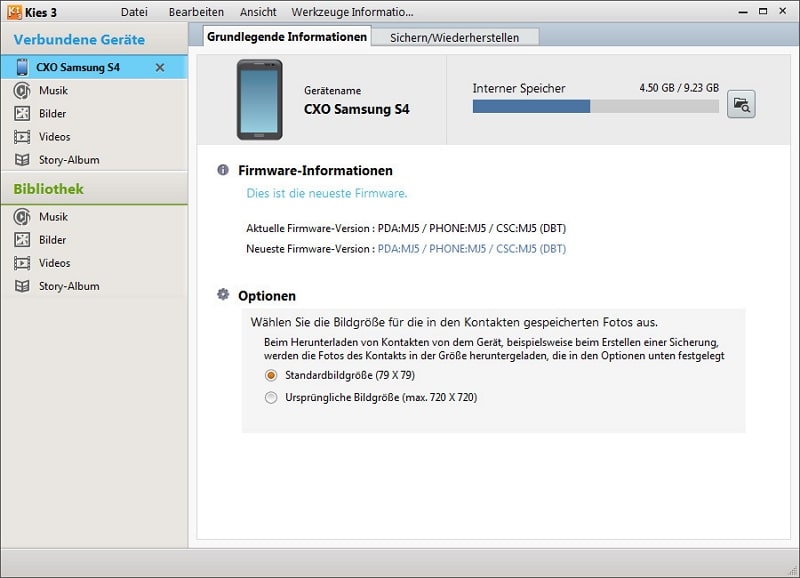
Task: Click 'Dies ist die neueste Firmware.' text
Action: 327,193
